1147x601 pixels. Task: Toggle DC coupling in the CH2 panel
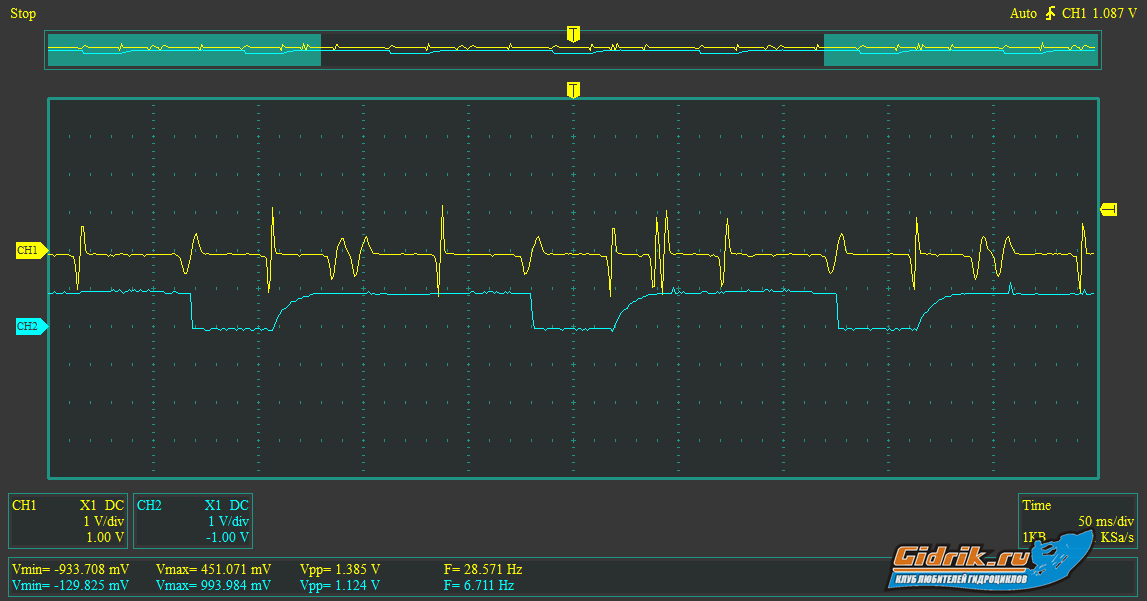[x=239, y=506]
